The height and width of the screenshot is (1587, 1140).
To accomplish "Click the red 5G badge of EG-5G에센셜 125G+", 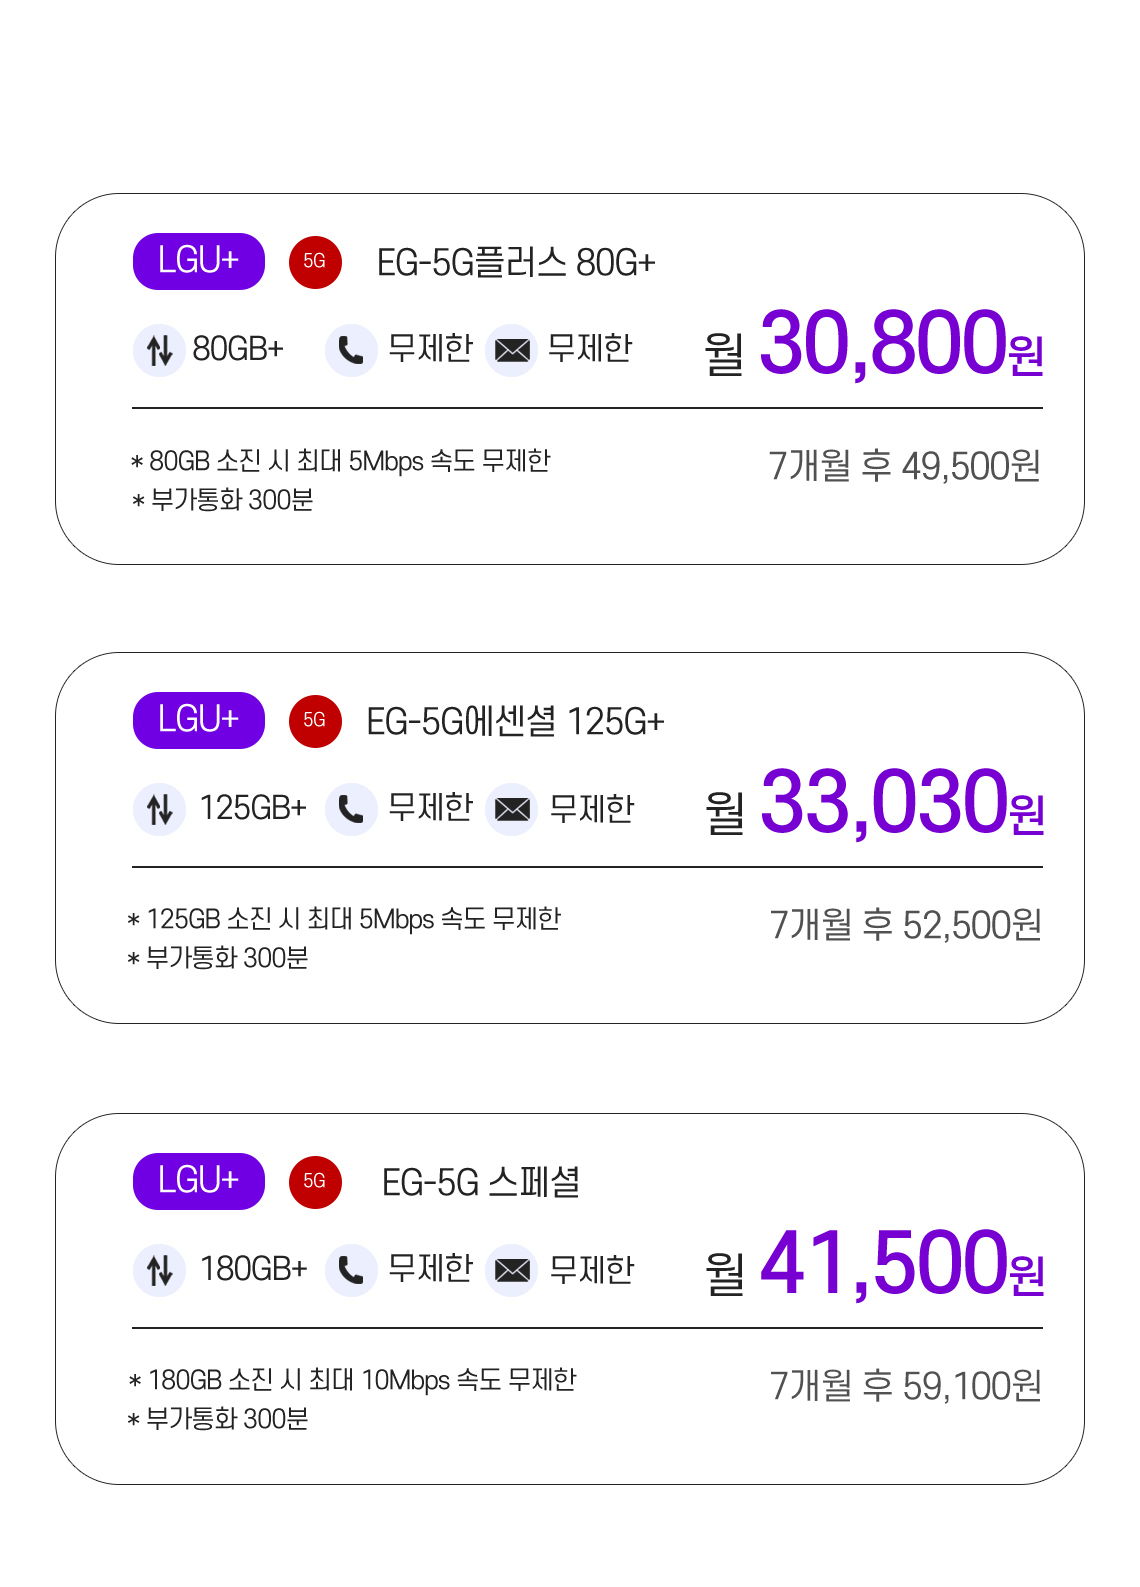I will [x=315, y=721].
